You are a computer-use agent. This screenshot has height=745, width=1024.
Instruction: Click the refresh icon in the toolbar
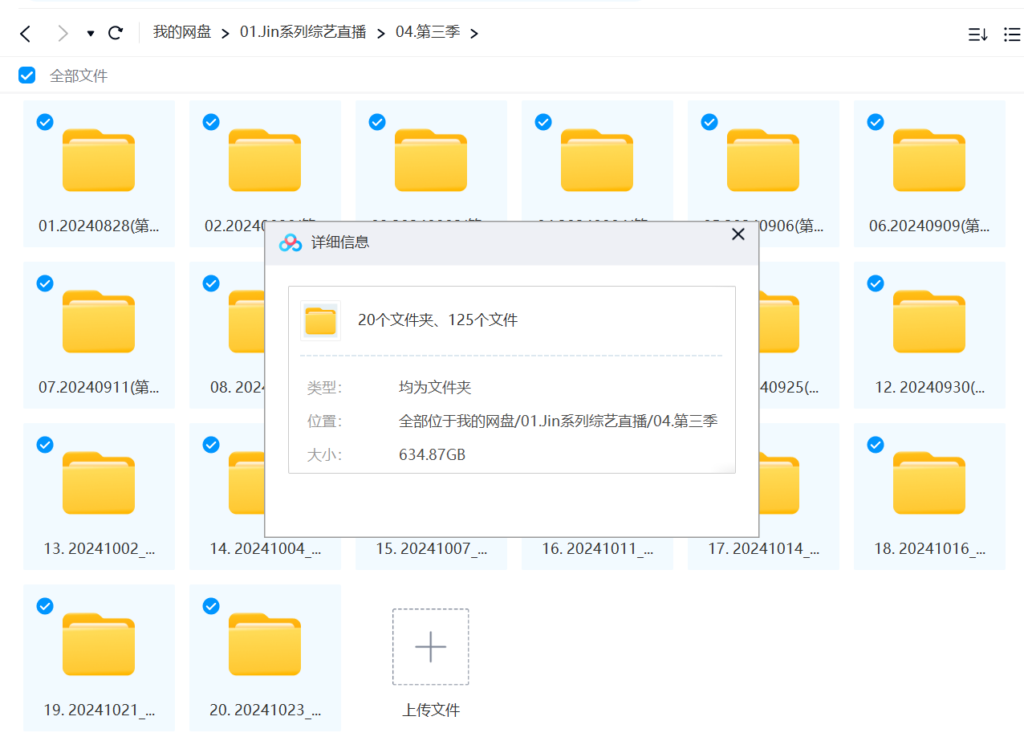pyautogui.click(x=115, y=32)
